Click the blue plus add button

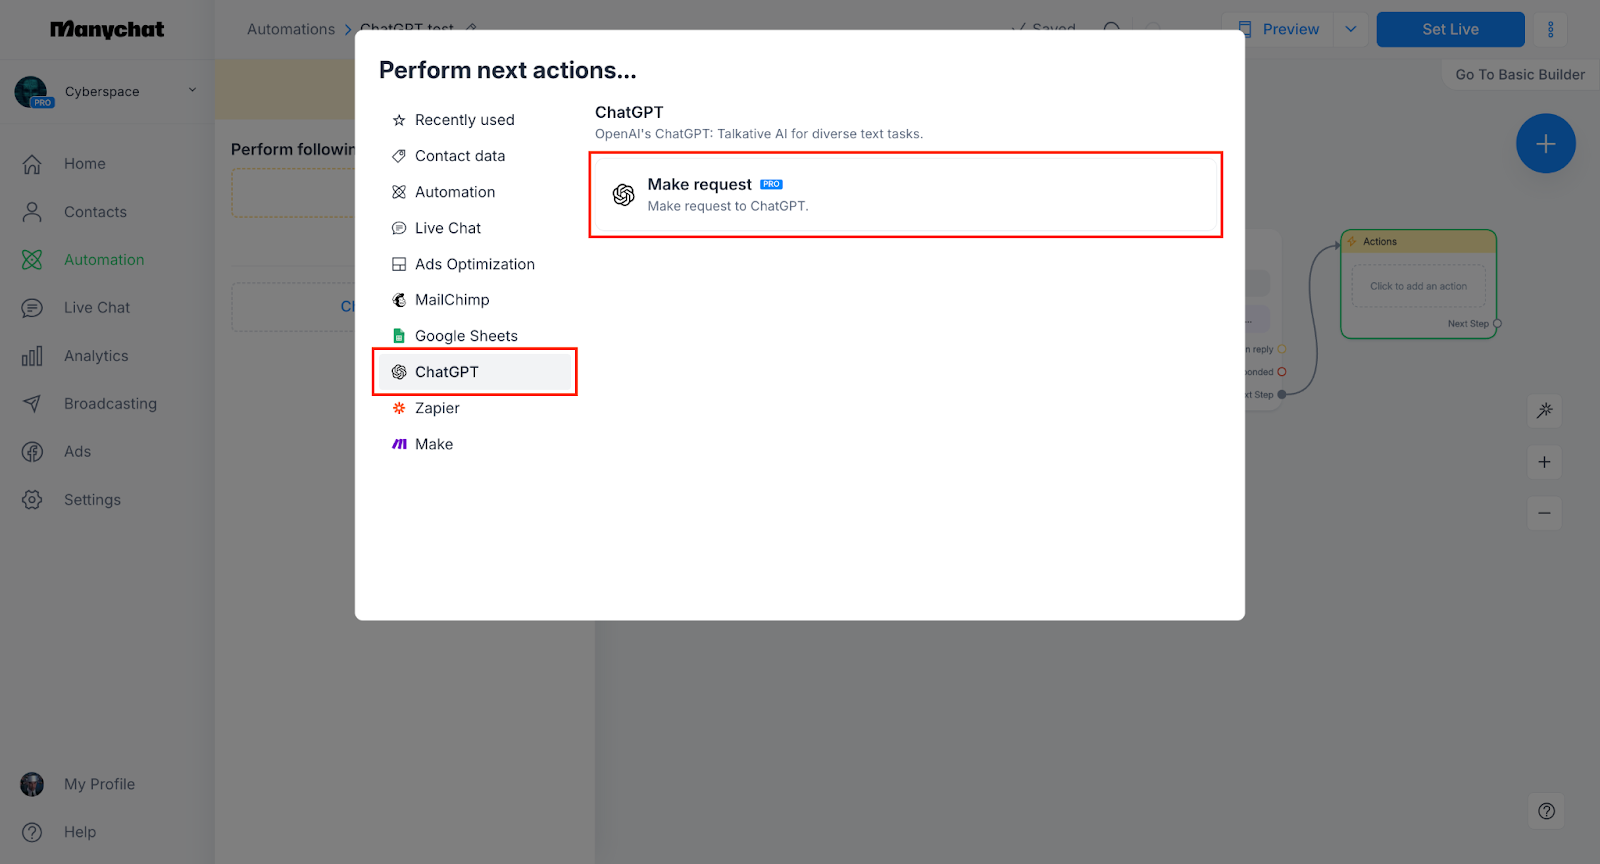(x=1545, y=144)
